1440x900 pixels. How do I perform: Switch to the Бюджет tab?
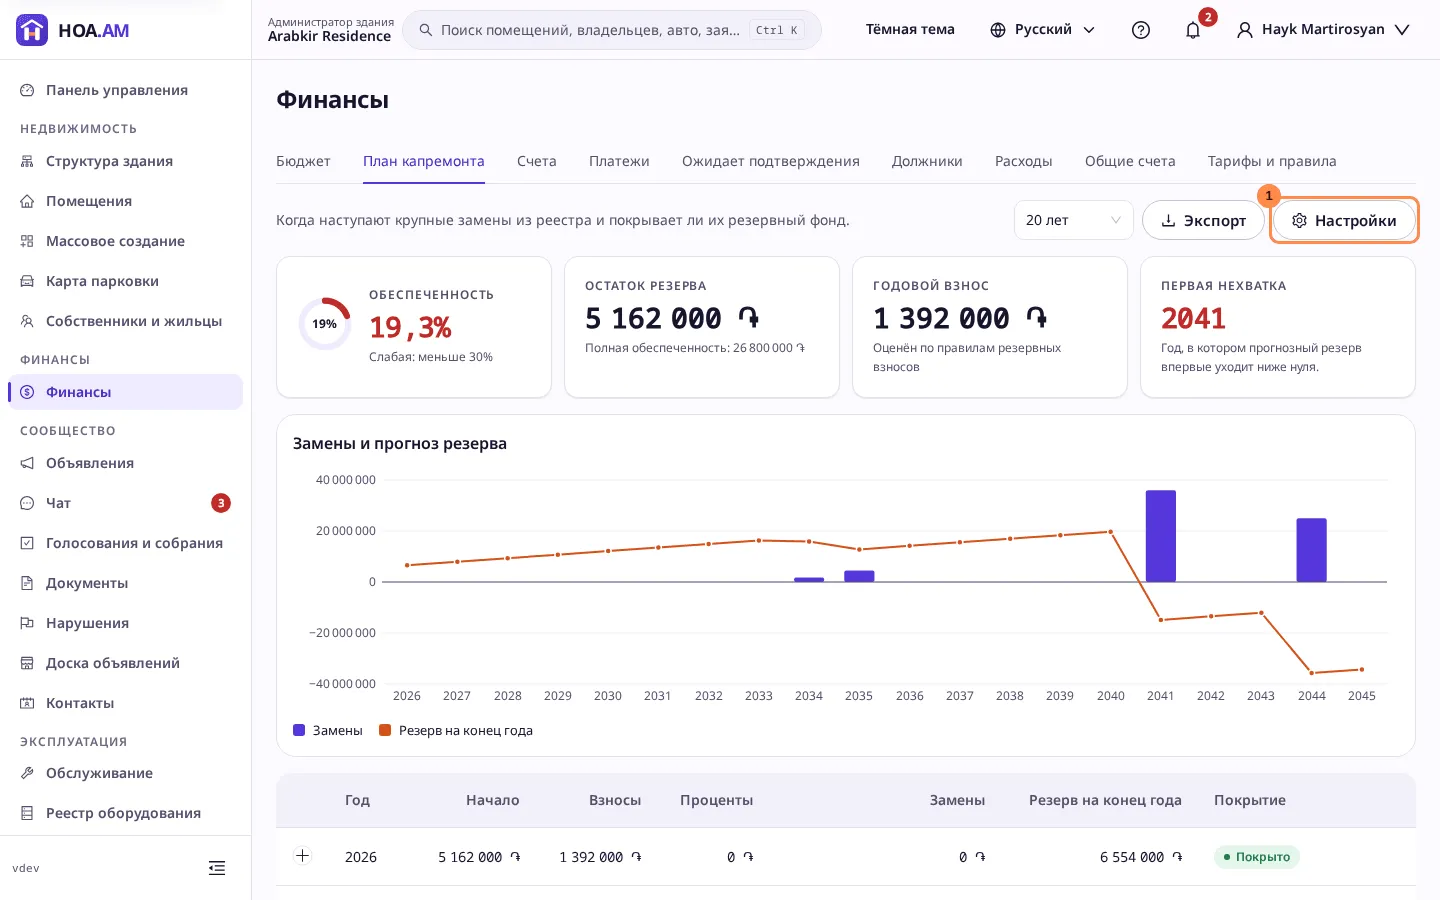pos(303,161)
